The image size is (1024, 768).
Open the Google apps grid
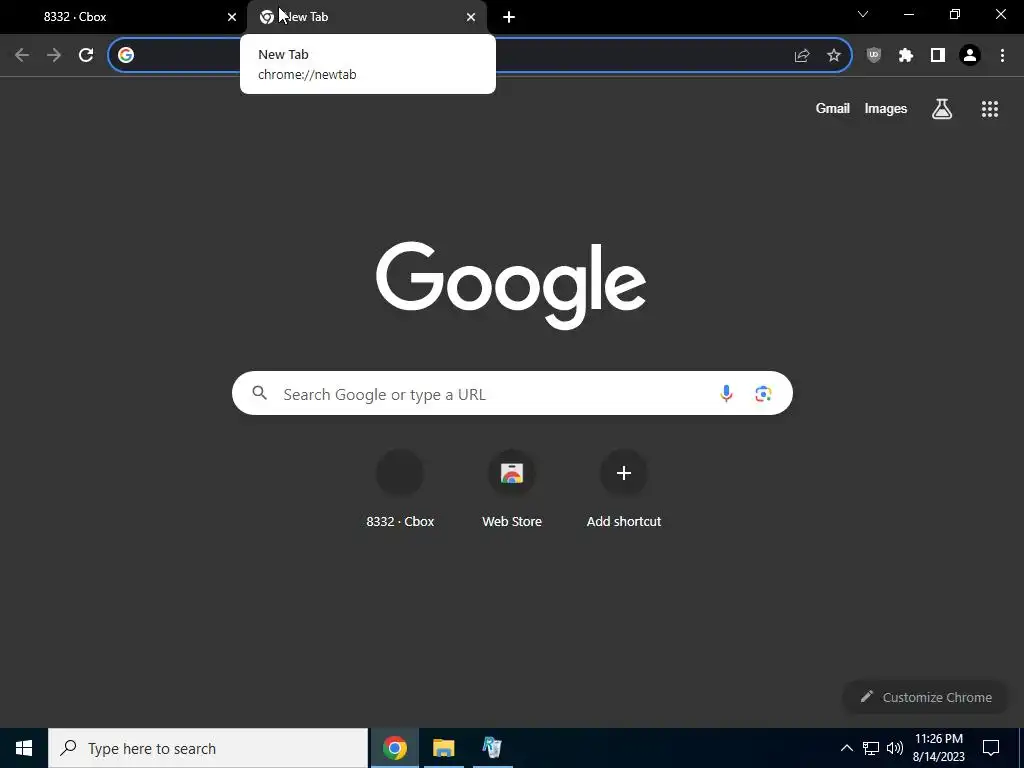tap(990, 108)
